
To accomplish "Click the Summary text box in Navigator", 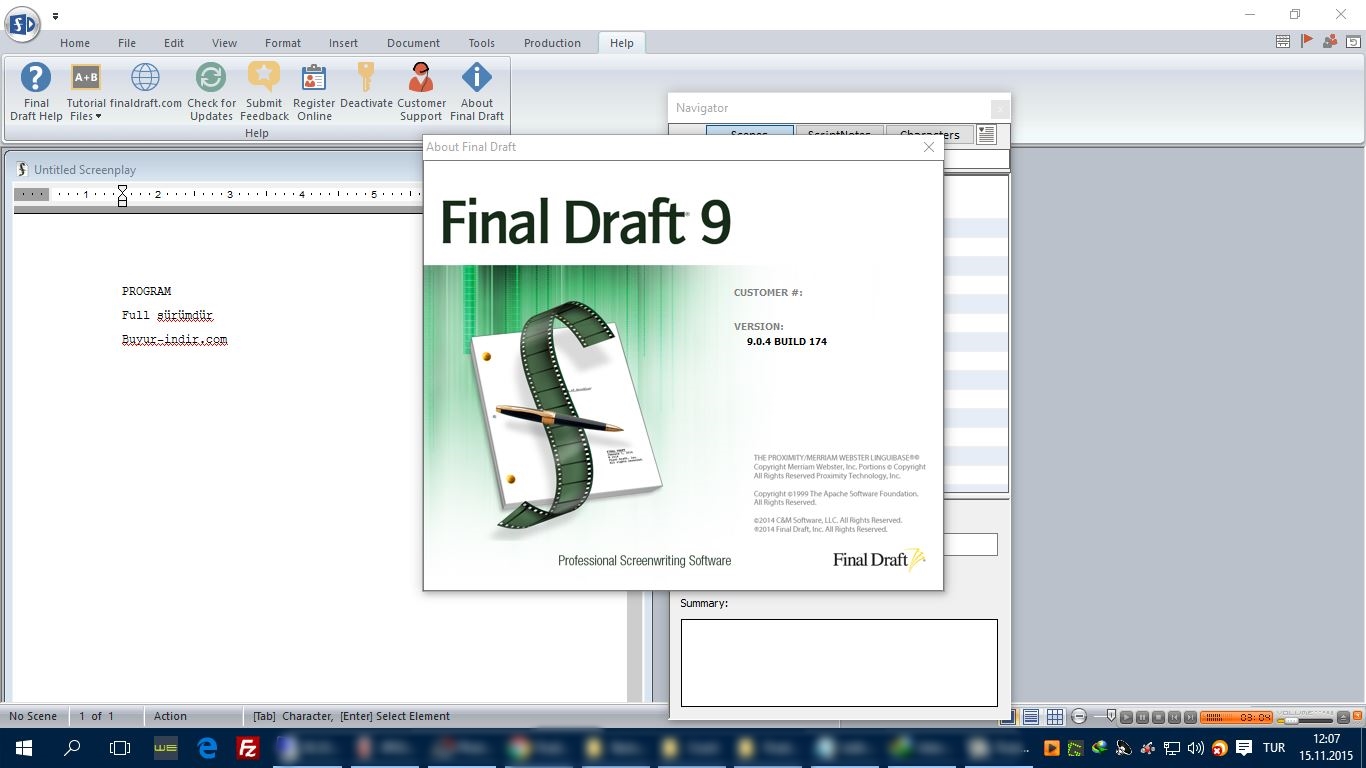I will (839, 663).
